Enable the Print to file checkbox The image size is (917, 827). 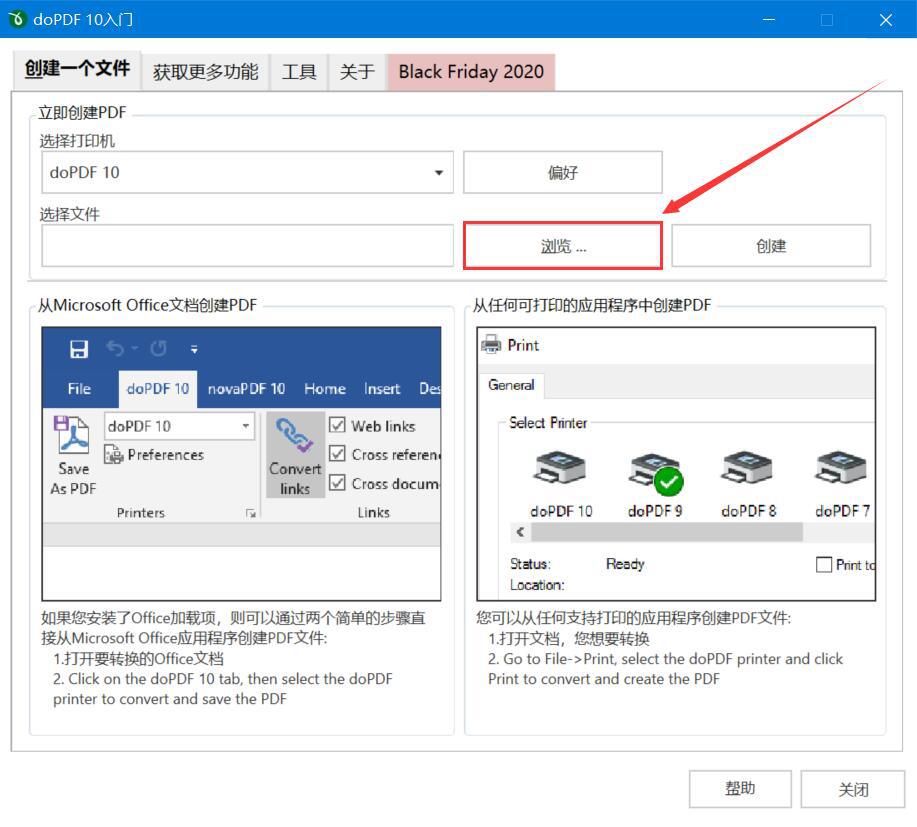(823, 564)
